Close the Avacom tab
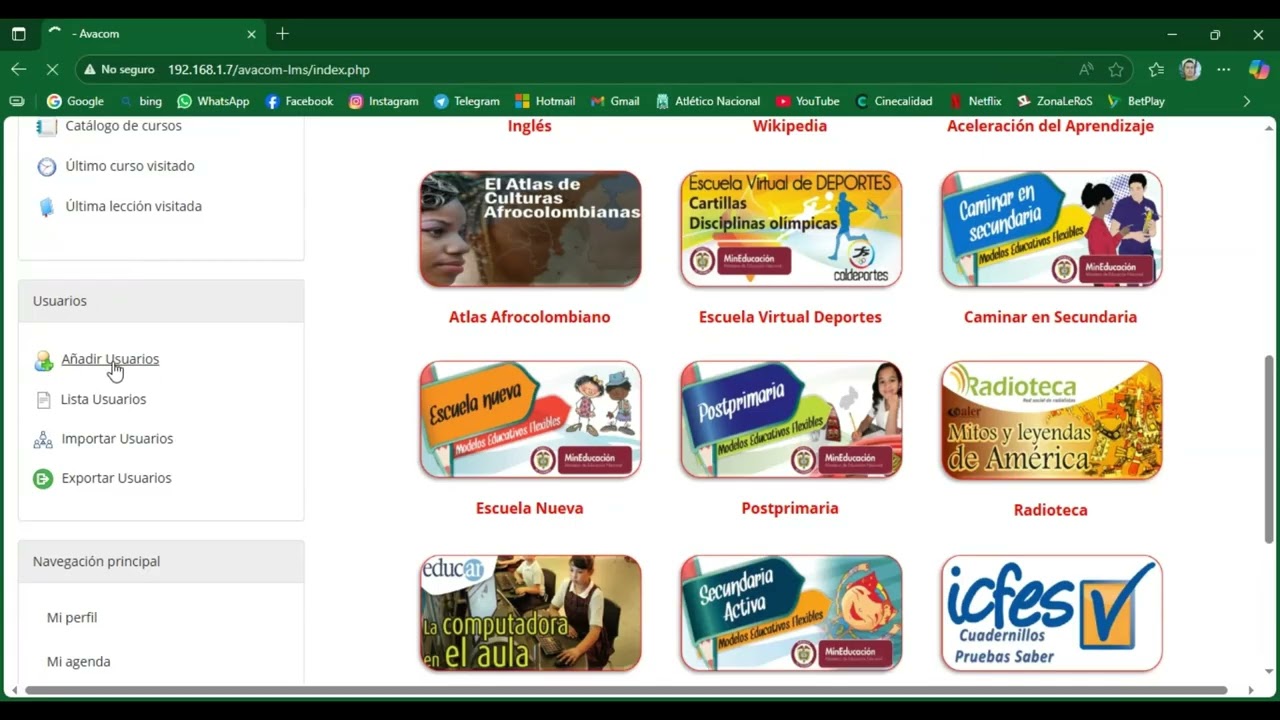Screen dimensions: 1280x720 click(x=251, y=34)
